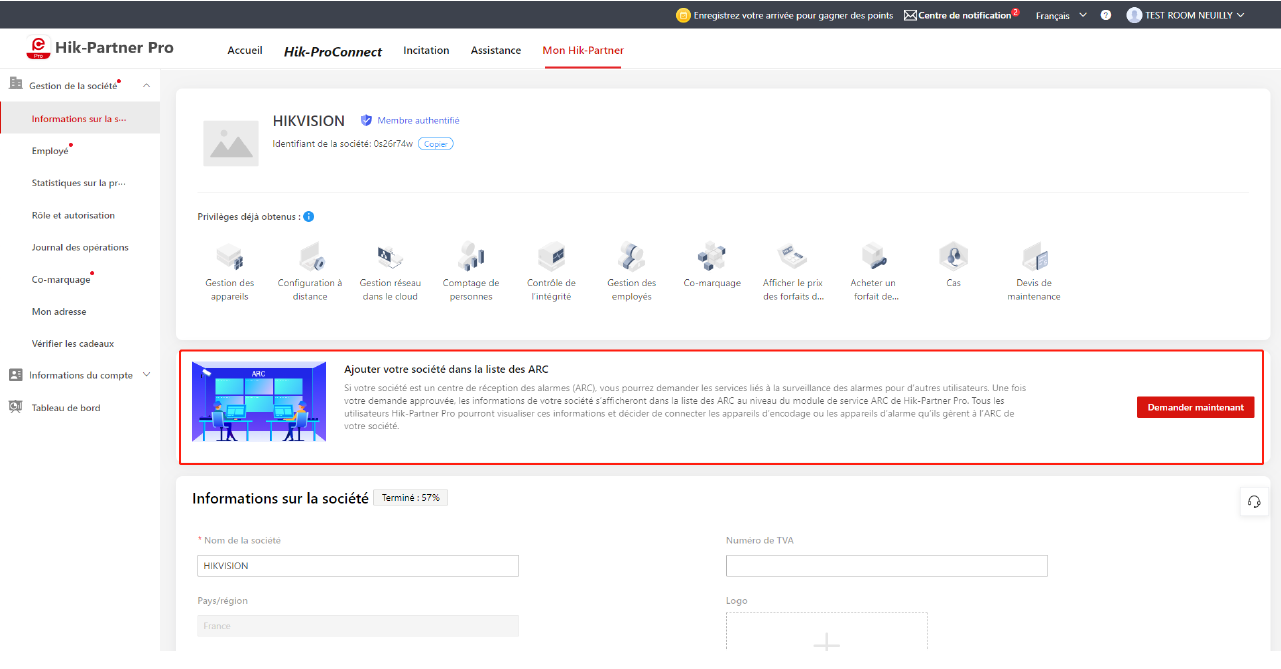Click the notification envelope icon

click(x=910, y=15)
